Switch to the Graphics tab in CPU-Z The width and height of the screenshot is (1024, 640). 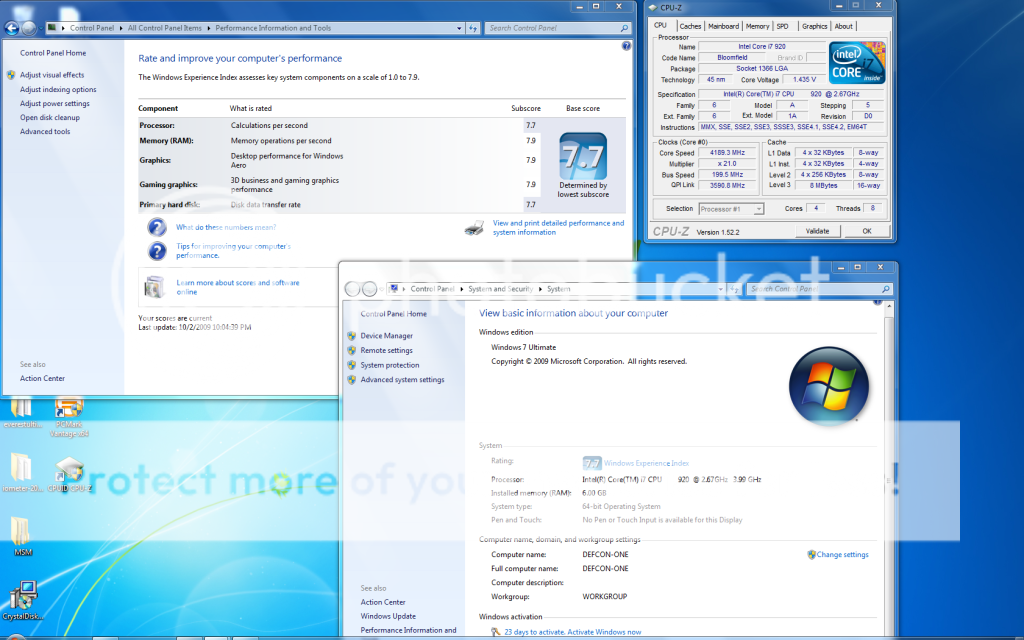(x=814, y=26)
